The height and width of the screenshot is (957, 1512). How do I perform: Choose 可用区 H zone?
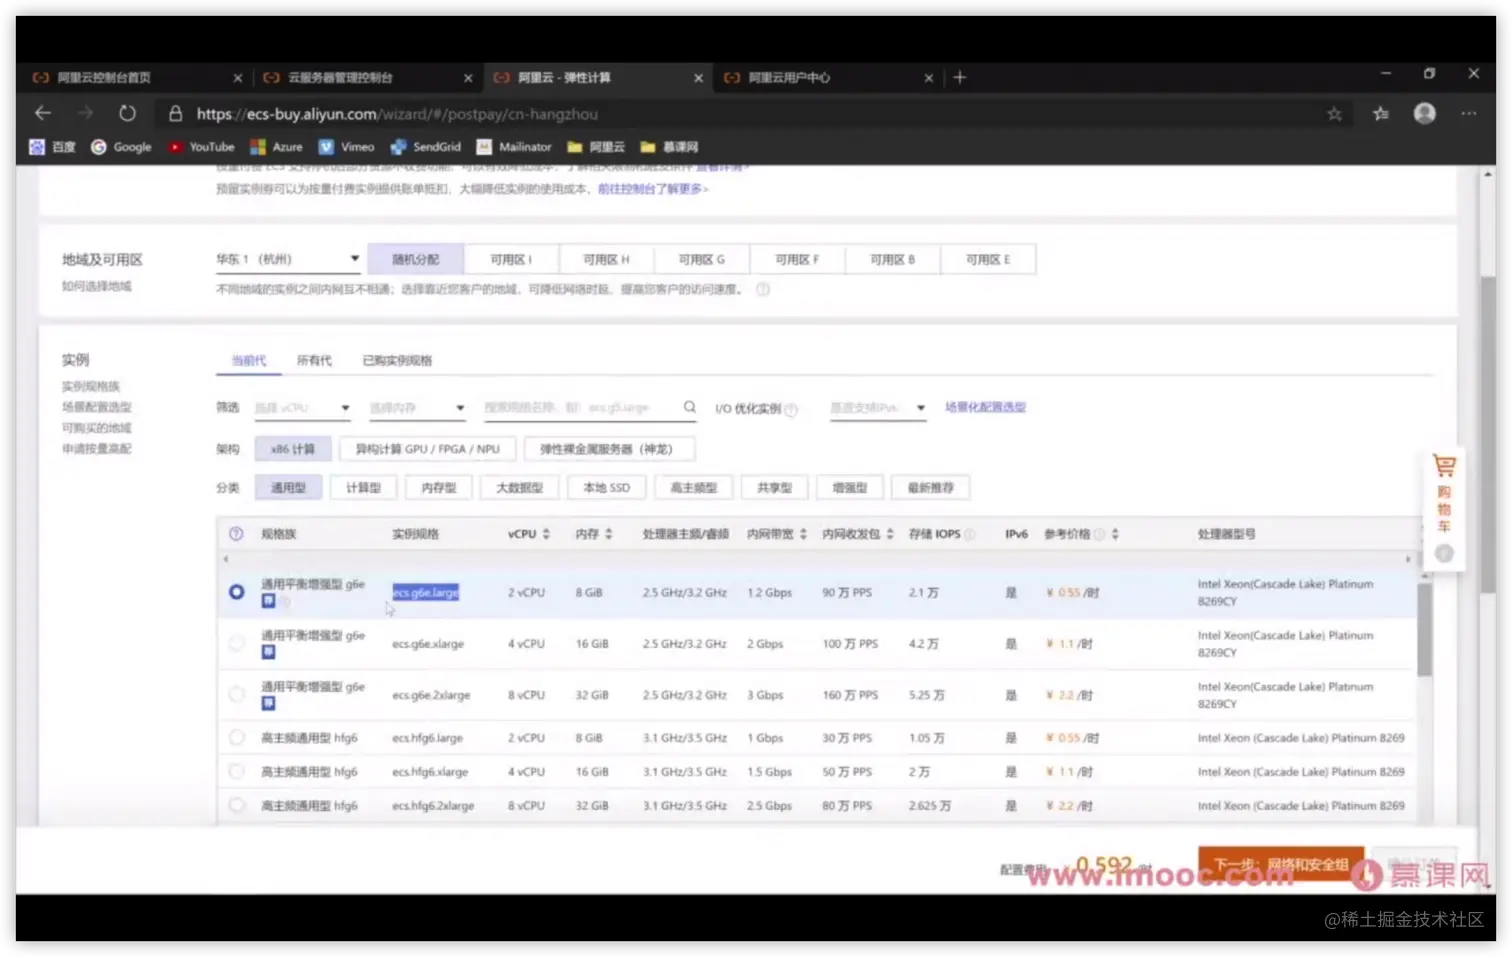(x=606, y=259)
